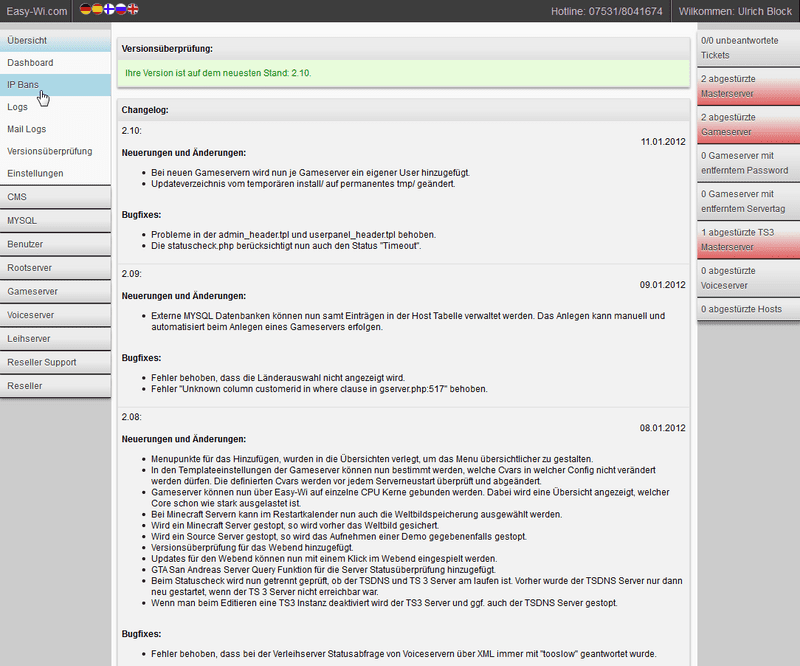Open Mail Logs in the sidebar
800x666 pixels.
tap(55, 129)
